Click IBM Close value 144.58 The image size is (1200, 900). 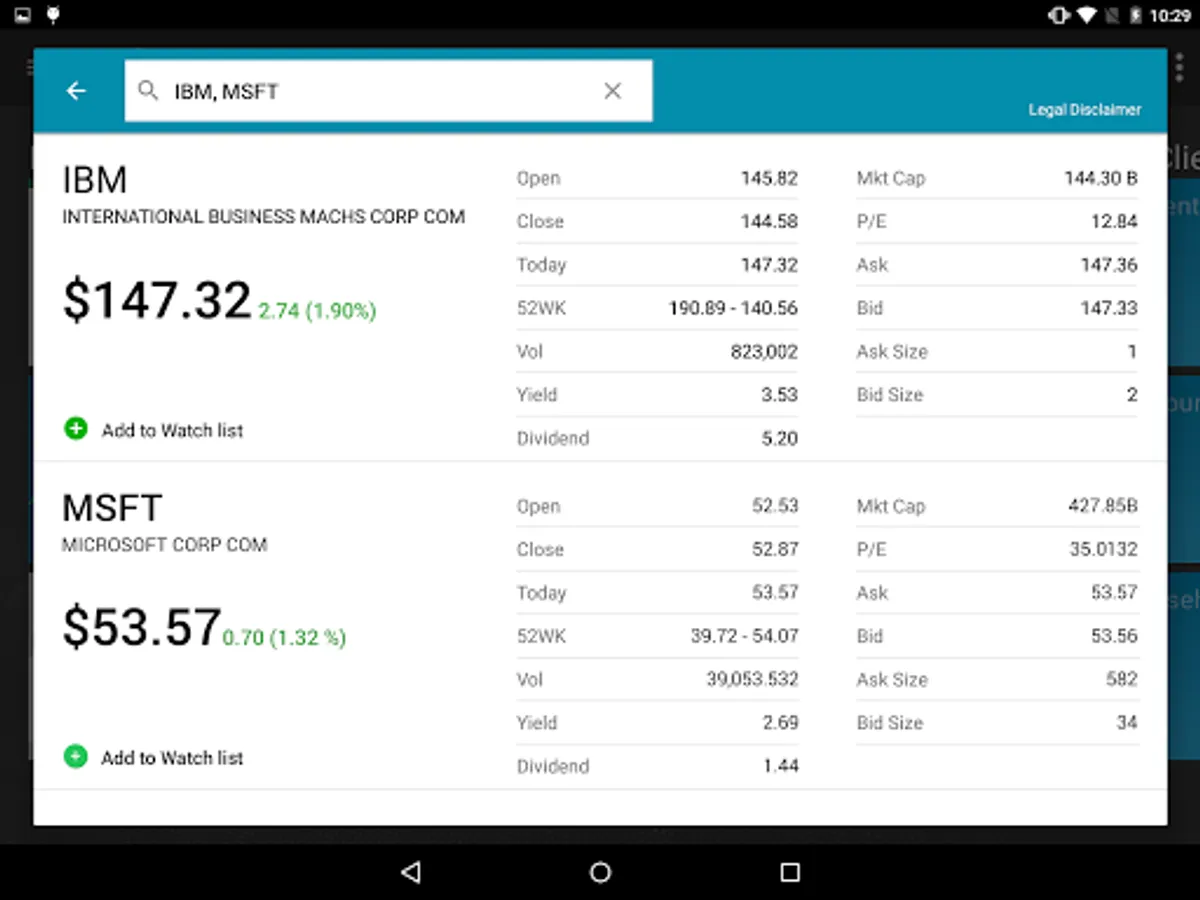pos(769,222)
